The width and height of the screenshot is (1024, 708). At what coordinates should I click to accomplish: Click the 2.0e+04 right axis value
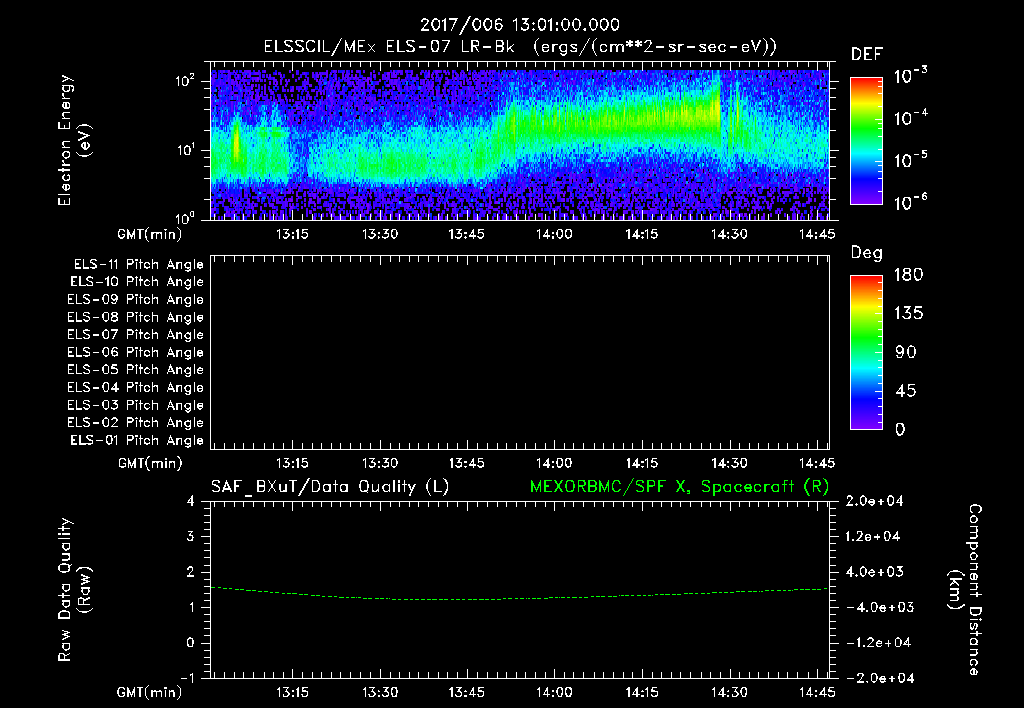pyautogui.click(x=875, y=501)
